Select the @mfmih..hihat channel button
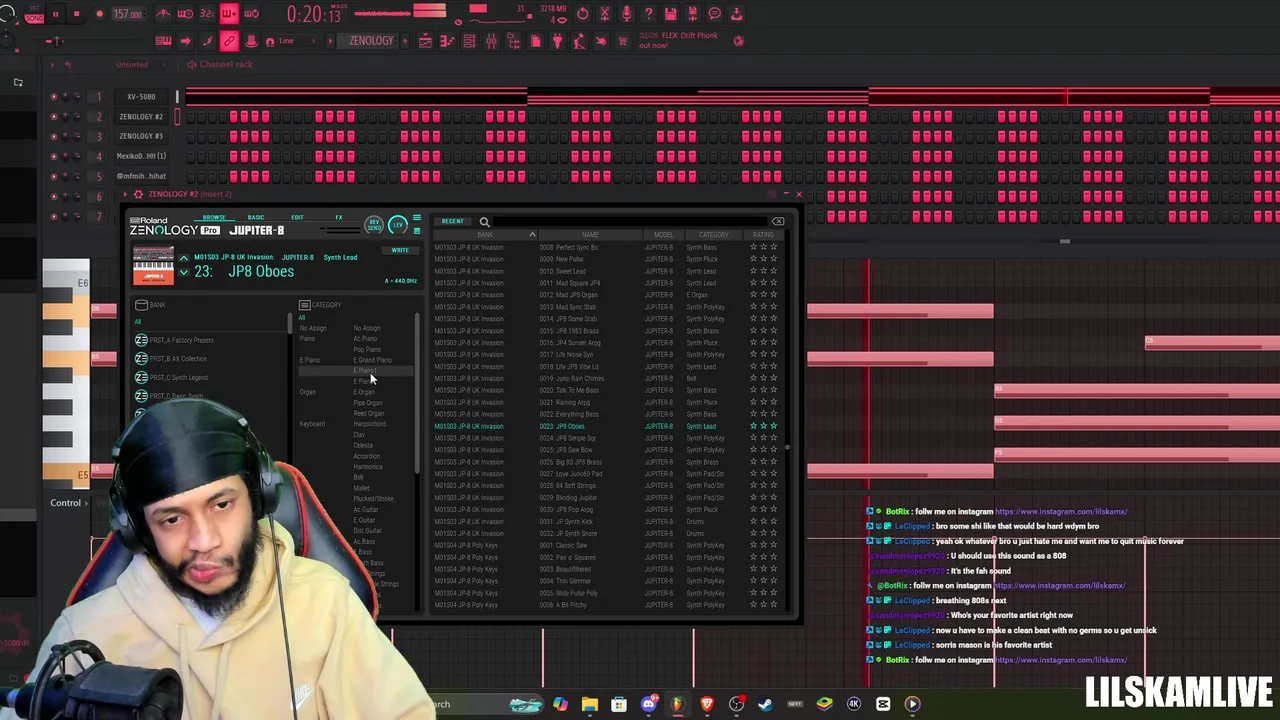The height and width of the screenshot is (720, 1280). [x=141, y=176]
